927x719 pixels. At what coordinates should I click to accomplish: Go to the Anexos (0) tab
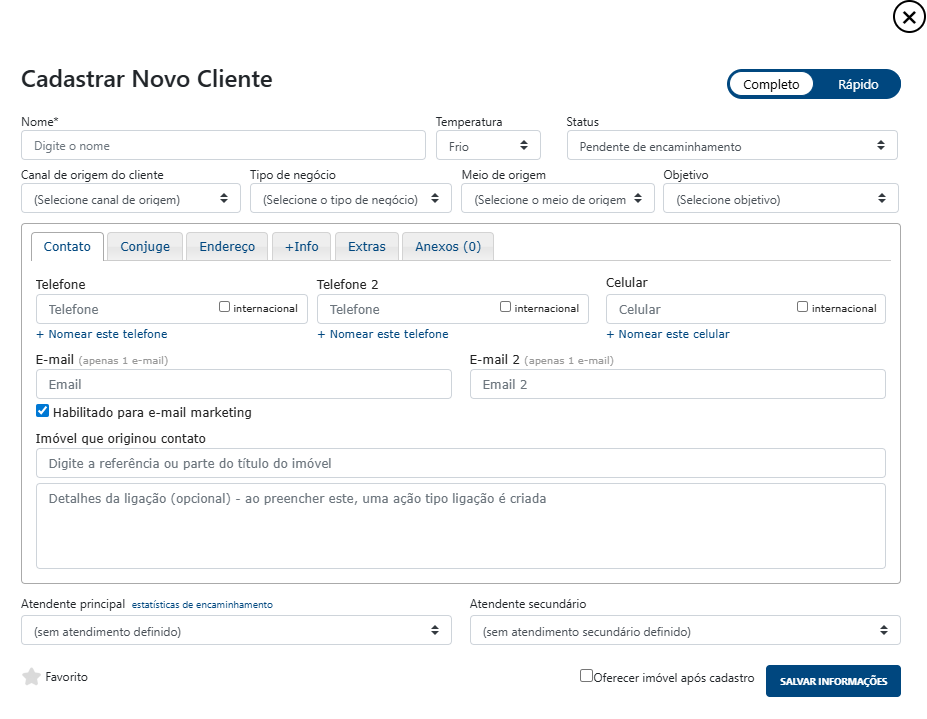[448, 247]
